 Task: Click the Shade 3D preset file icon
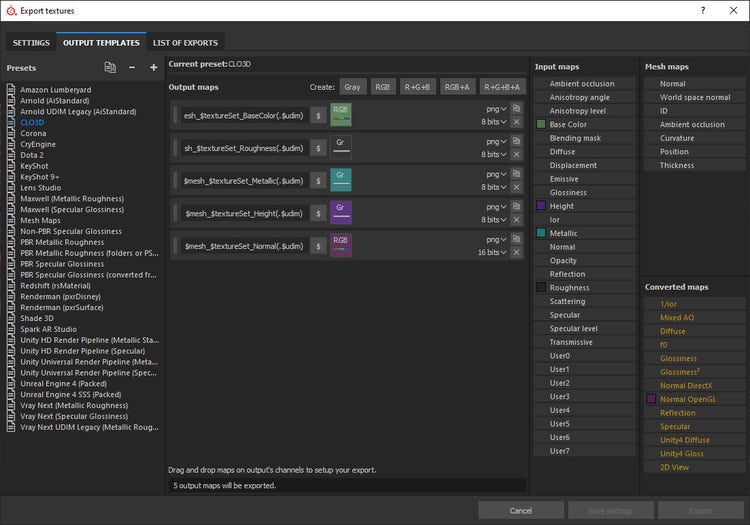(x=11, y=318)
